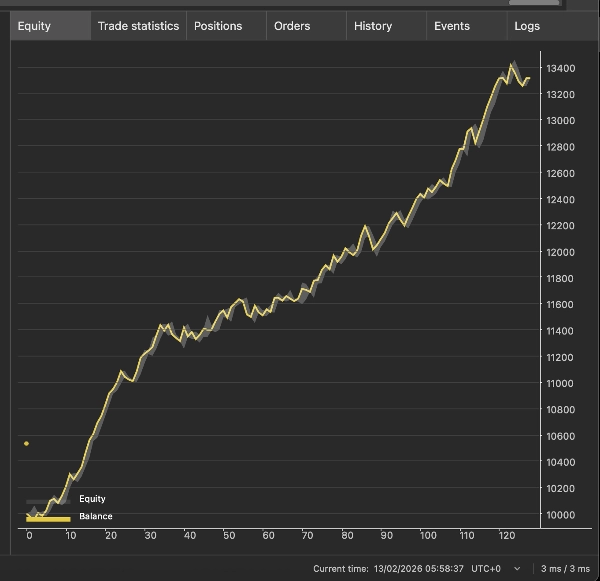Switch to the Equity tab
This screenshot has width=600, height=581.
(34, 26)
